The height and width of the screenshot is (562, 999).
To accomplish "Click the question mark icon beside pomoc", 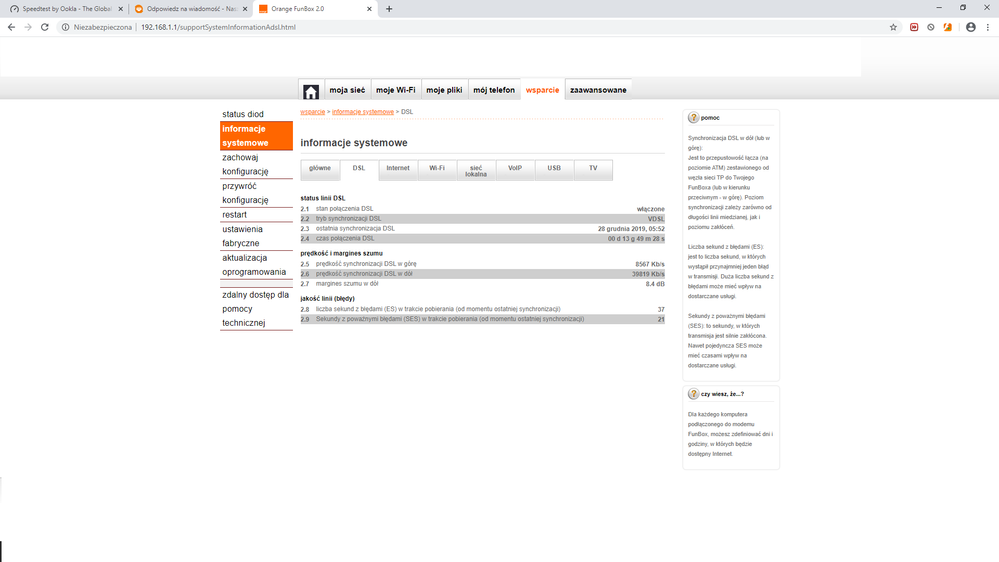I will [x=694, y=117].
